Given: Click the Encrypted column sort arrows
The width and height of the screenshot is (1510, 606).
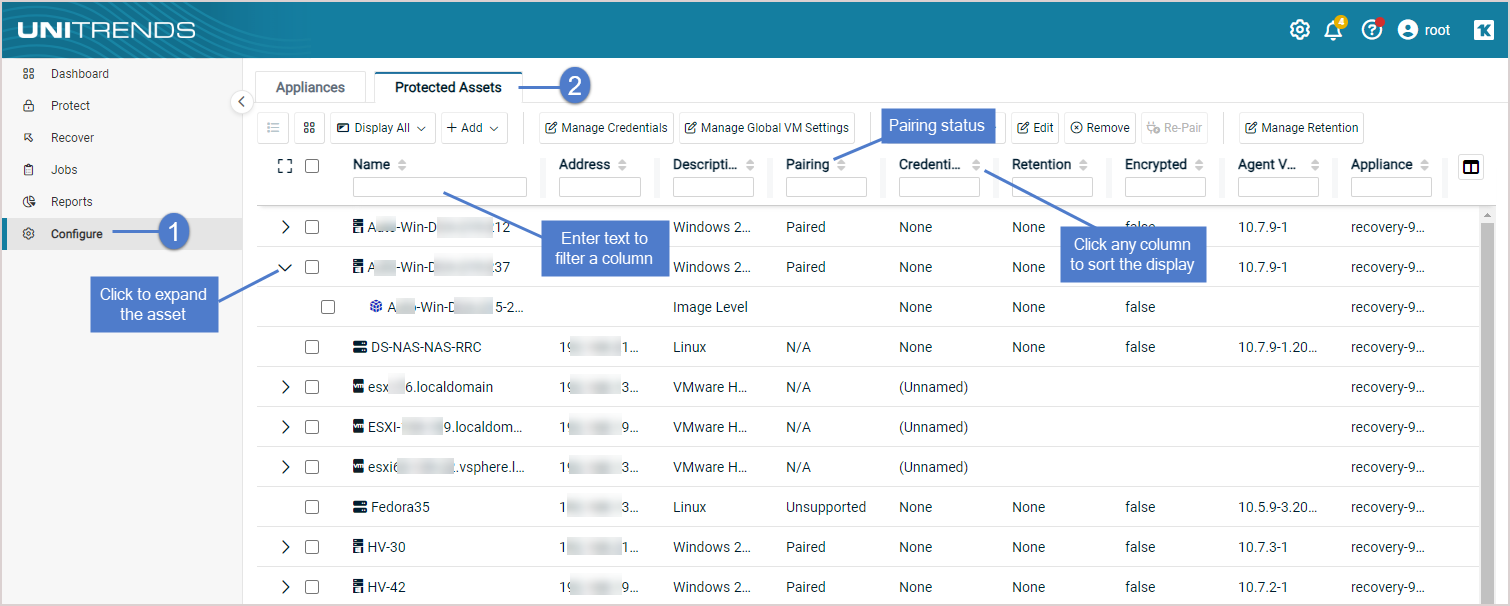Looking at the screenshot, I should [x=1199, y=165].
